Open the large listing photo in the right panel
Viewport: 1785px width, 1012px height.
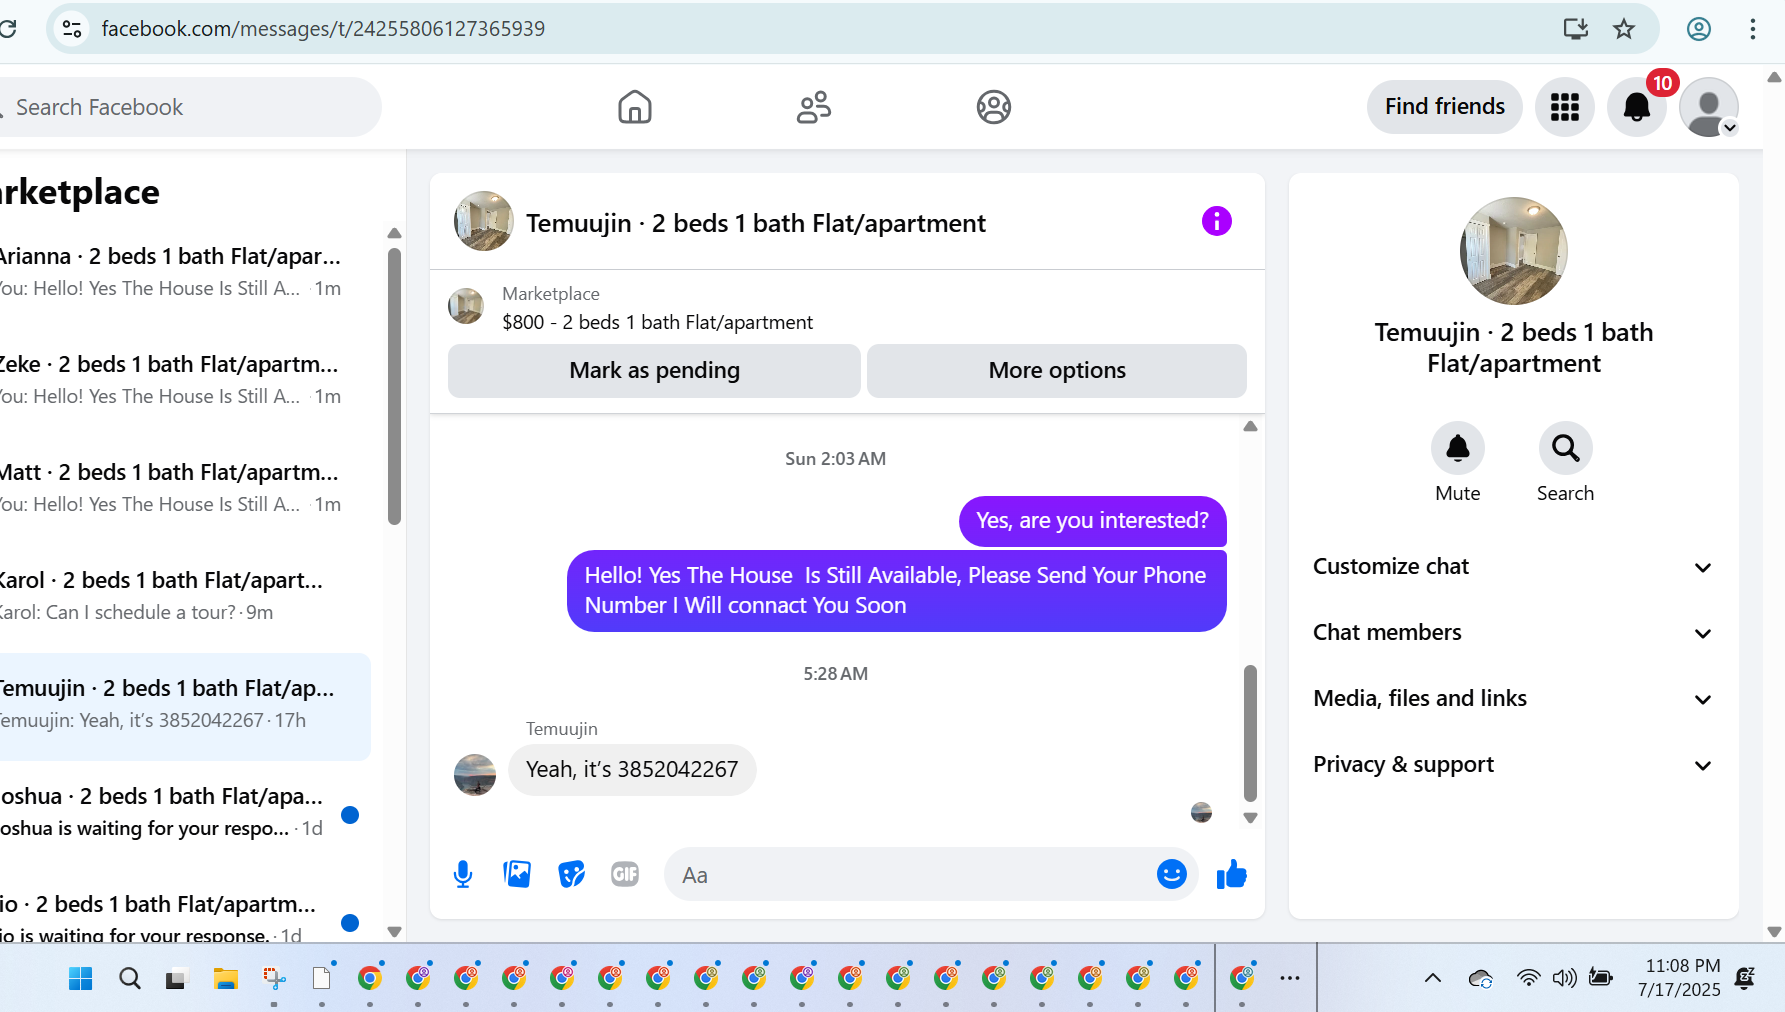pos(1514,251)
